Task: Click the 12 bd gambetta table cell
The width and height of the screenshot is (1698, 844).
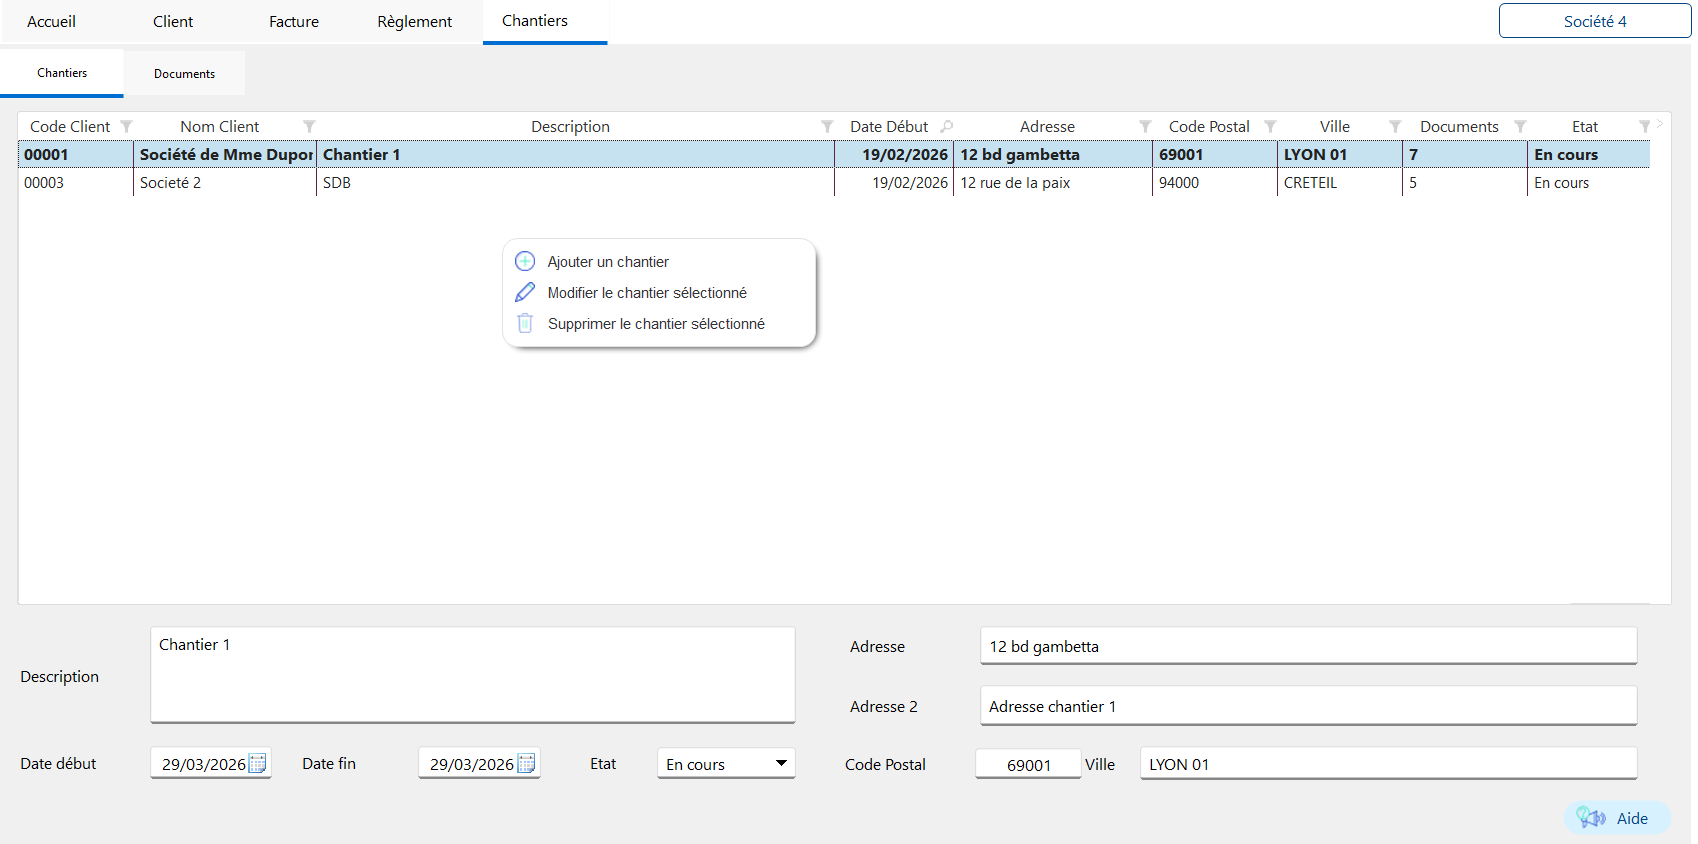Action: coord(1052,154)
